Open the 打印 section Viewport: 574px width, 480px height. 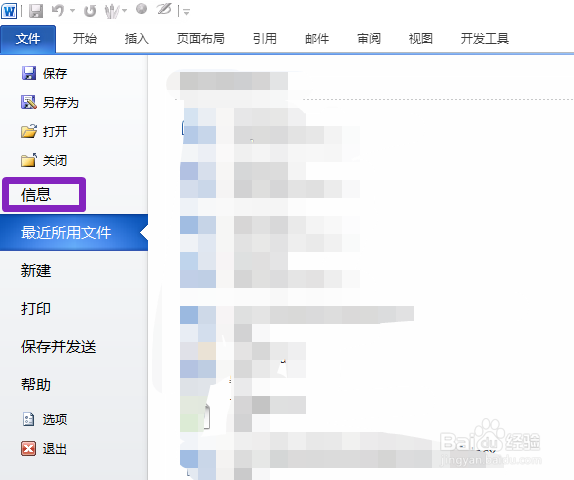(36, 309)
